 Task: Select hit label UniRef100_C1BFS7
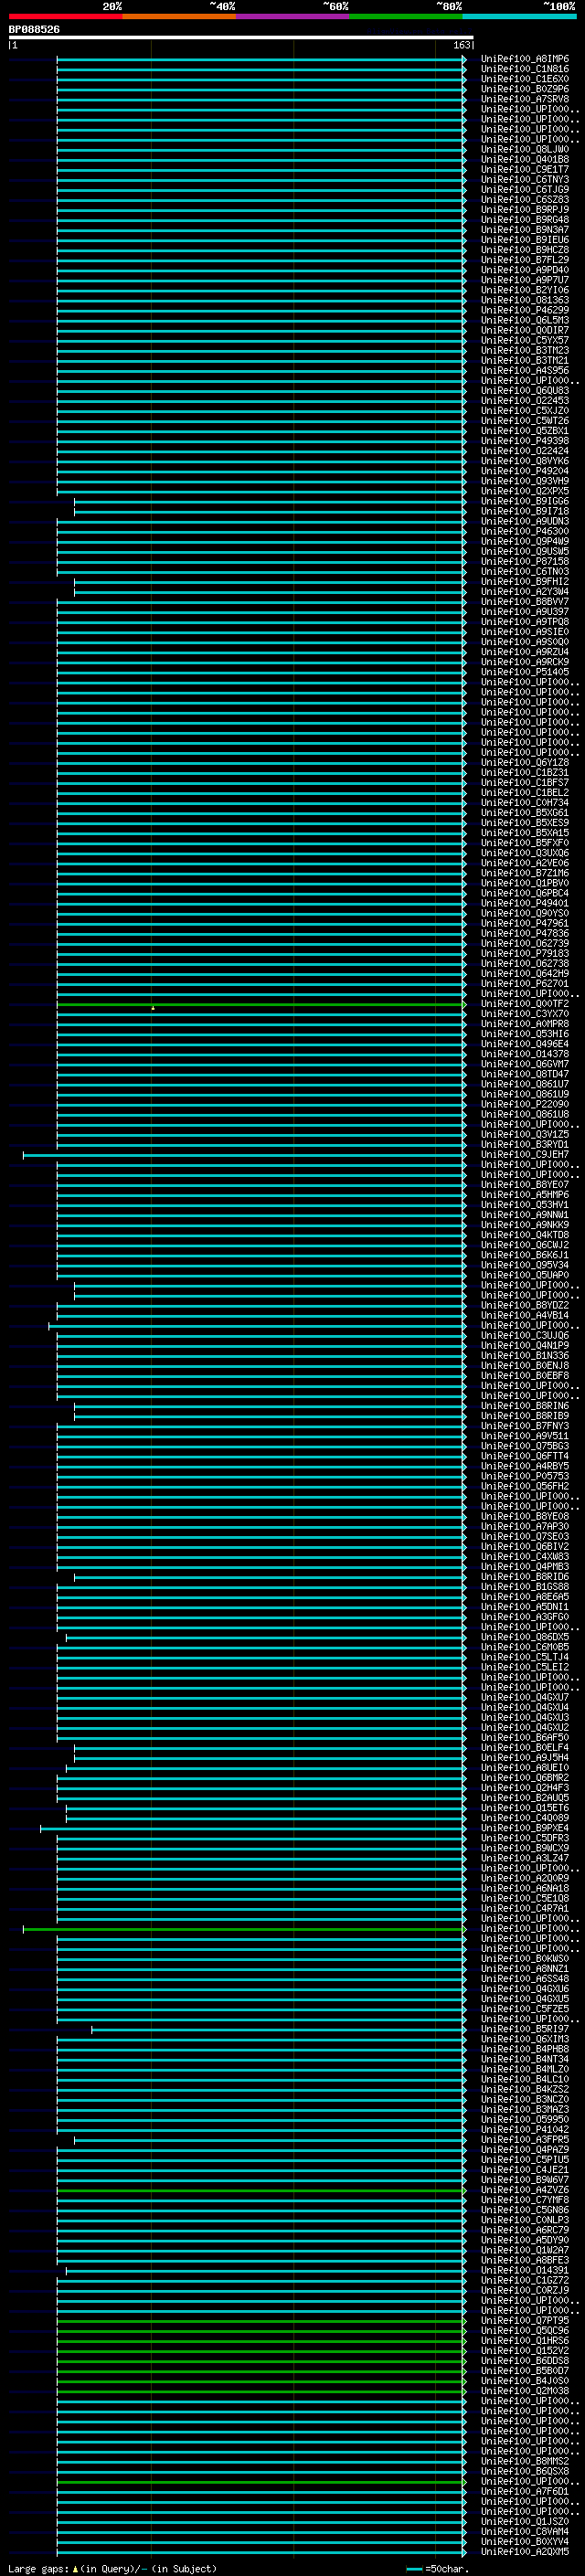click(x=525, y=782)
